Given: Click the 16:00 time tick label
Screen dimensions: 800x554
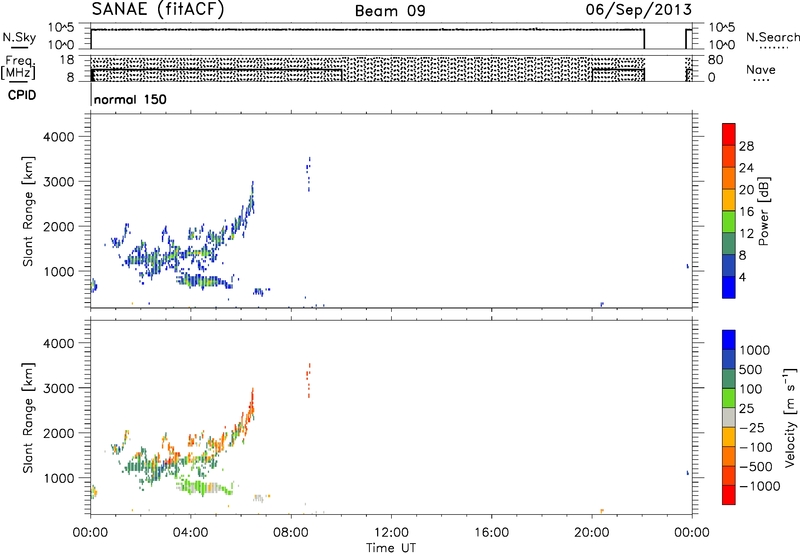Looking at the screenshot, I should [491, 533].
